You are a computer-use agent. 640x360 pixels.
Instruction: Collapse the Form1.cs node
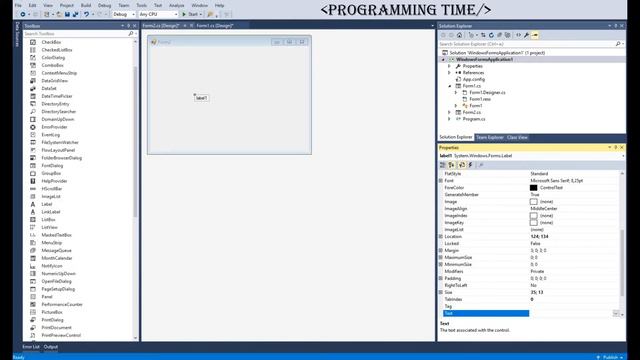coord(450,86)
